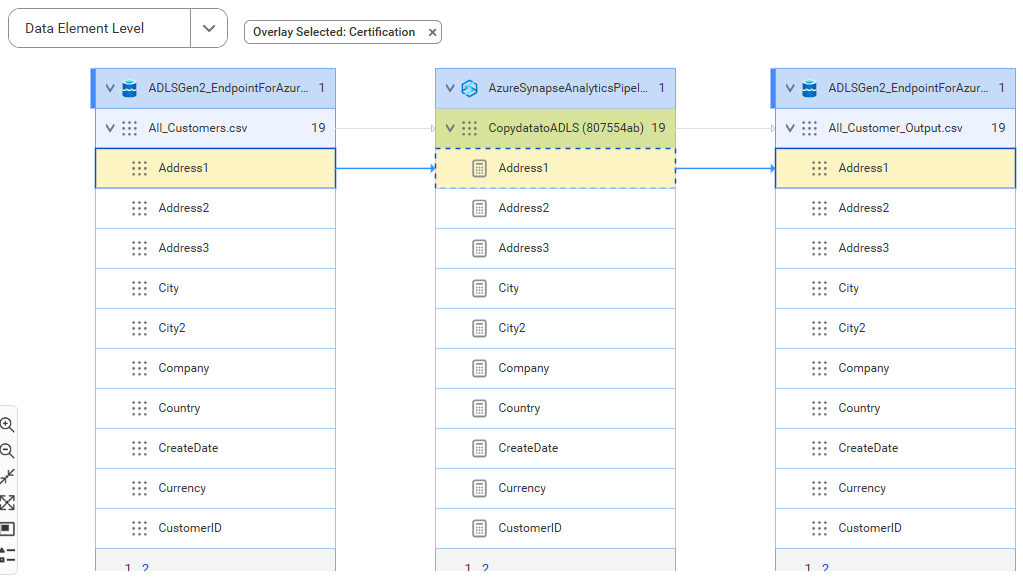Zoom out of the lineage diagram
Screen dimensions: 1023x578
[x=7, y=451]
